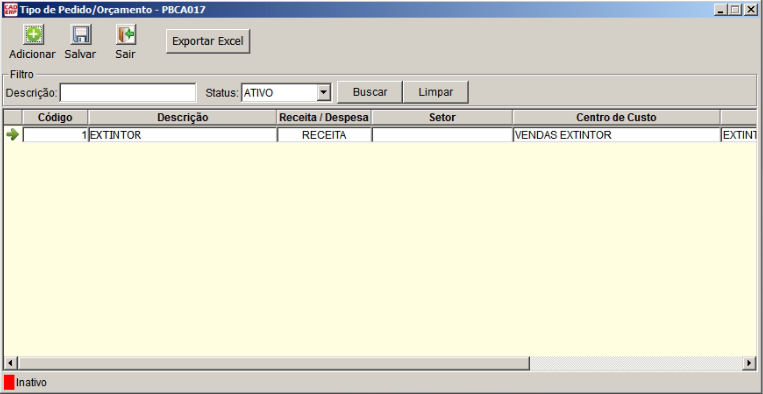763x394 pixels.
Task: Select the EXTINTOR description cell
Action: (182, 135)
